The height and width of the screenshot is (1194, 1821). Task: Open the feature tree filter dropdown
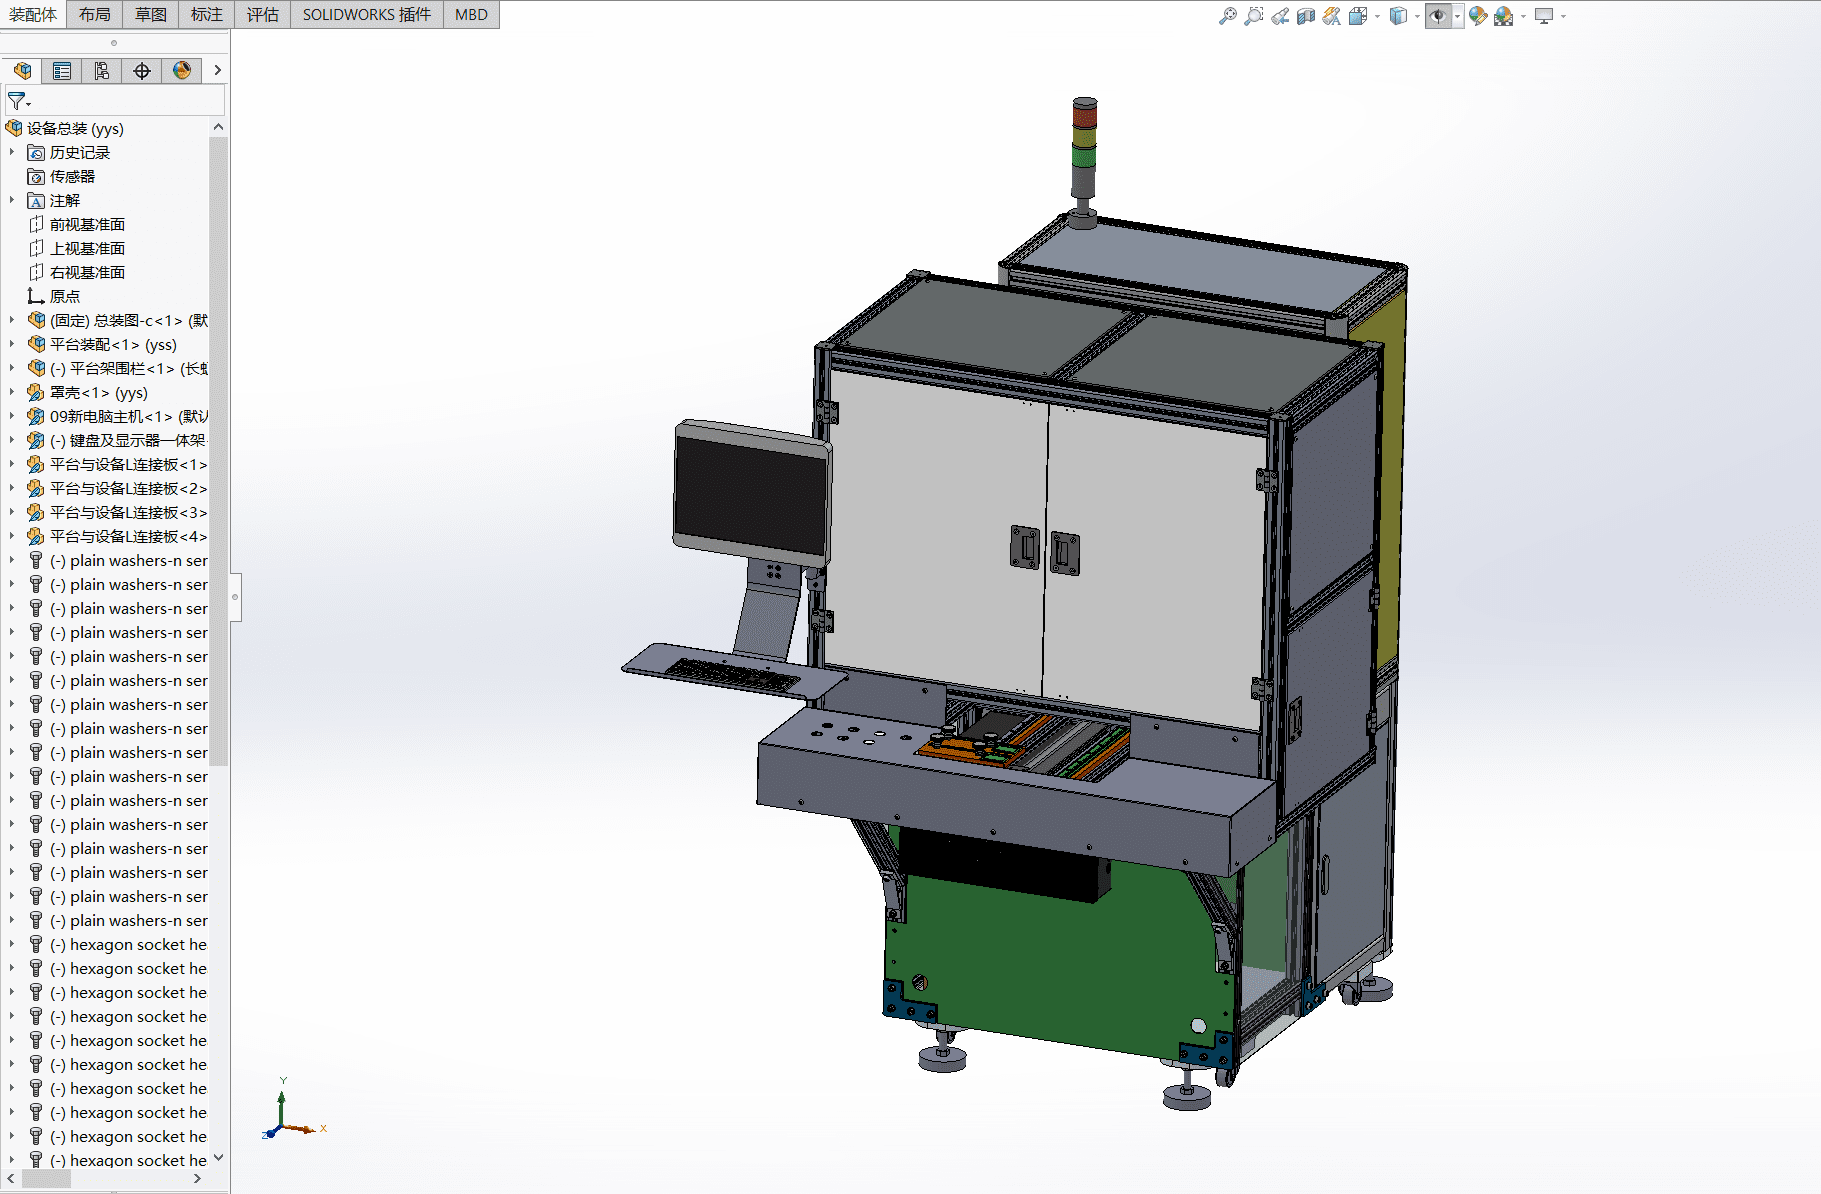pyautogui.click(x=20, y=102)
